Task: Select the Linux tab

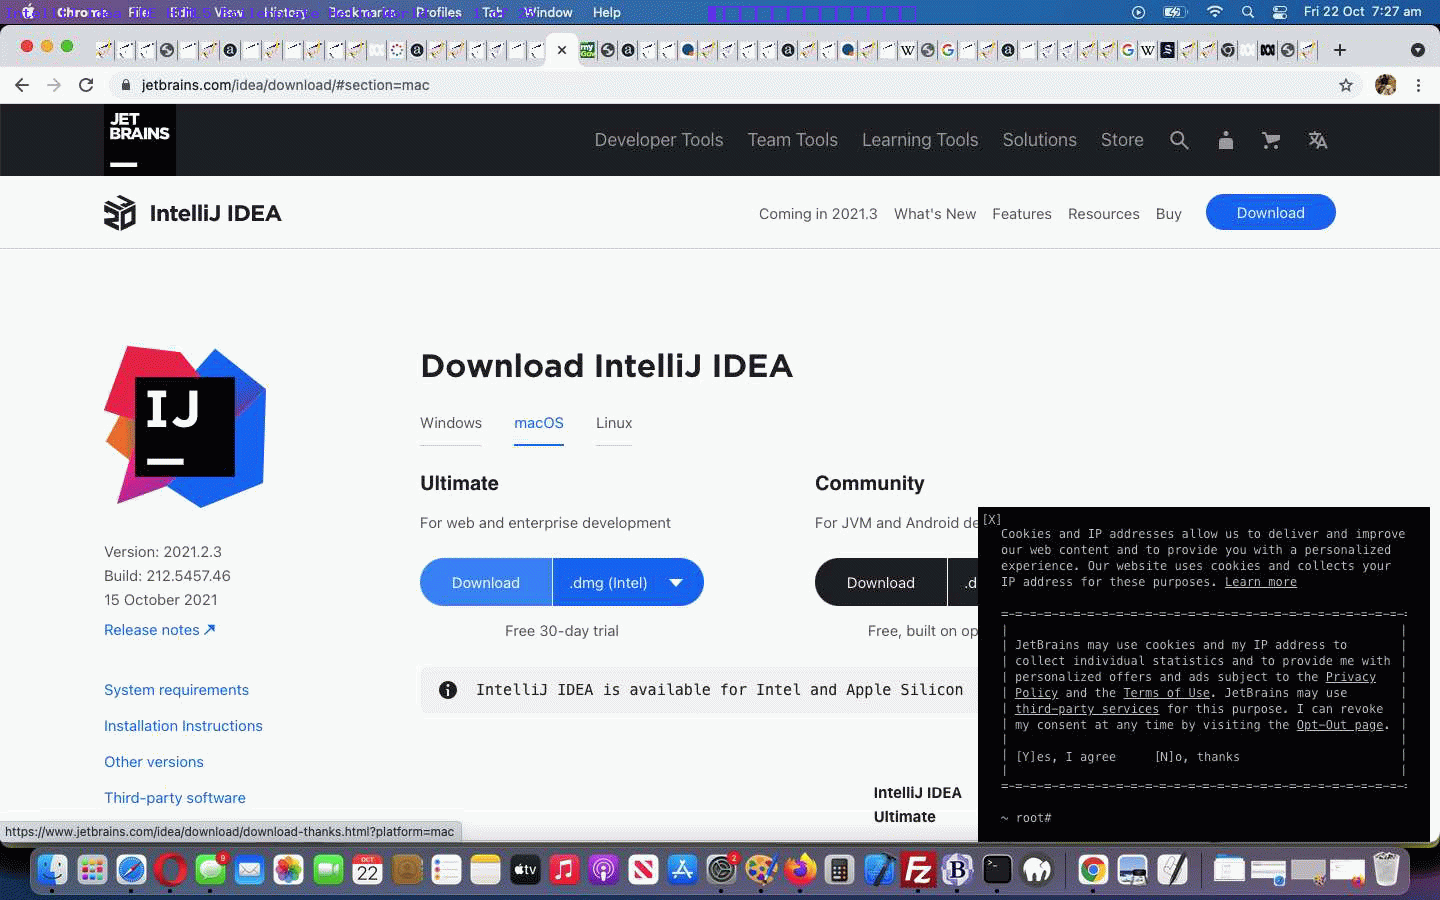Action: tap(614, 423)
